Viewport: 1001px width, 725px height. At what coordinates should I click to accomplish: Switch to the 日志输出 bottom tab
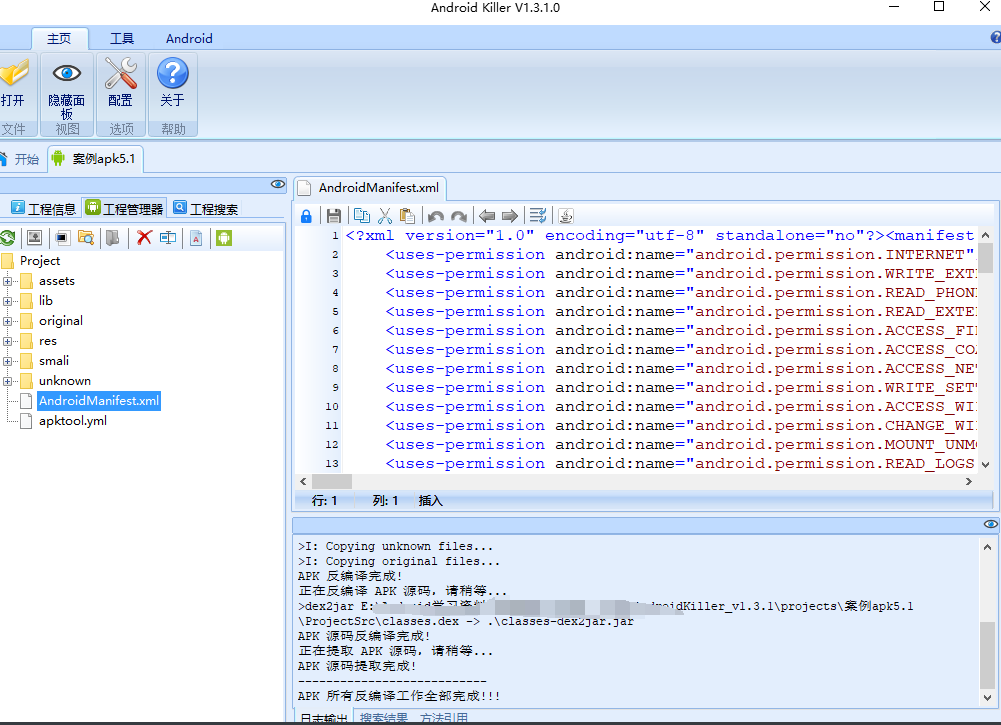click(324, 717)
